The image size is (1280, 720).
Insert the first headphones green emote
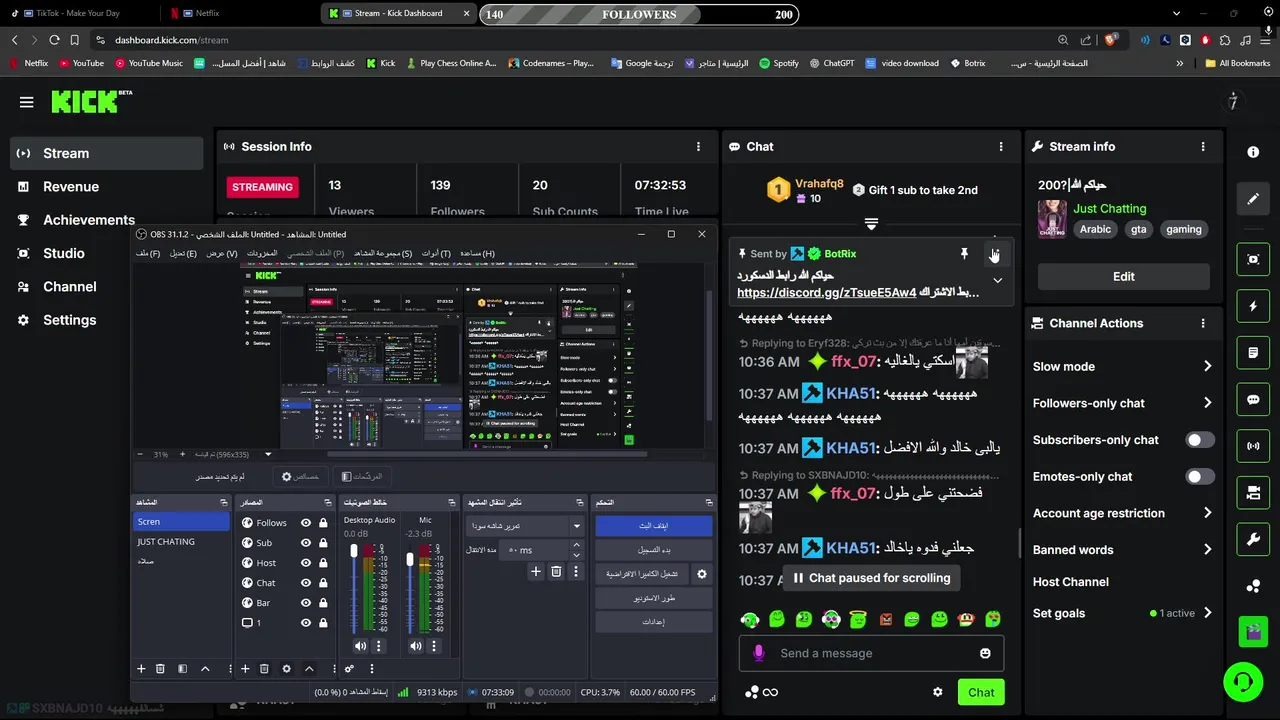point(750,620)
